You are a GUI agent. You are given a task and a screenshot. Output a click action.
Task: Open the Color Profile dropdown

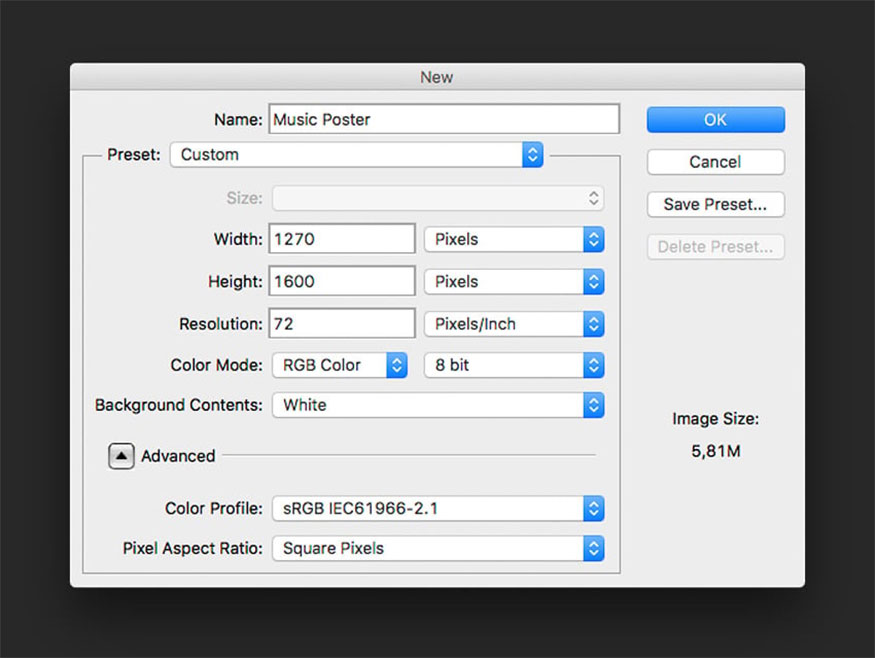(x=438, y=508)
